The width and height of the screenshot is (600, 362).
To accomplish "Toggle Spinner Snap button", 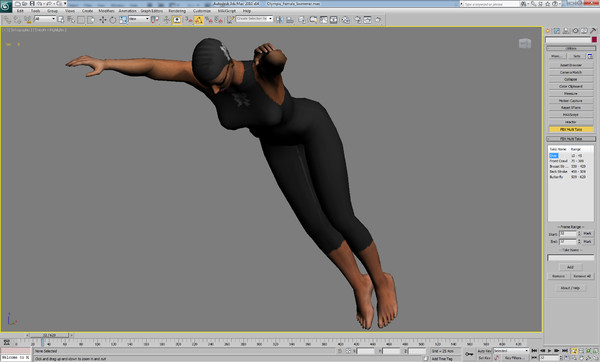I will tap(218, 20).
